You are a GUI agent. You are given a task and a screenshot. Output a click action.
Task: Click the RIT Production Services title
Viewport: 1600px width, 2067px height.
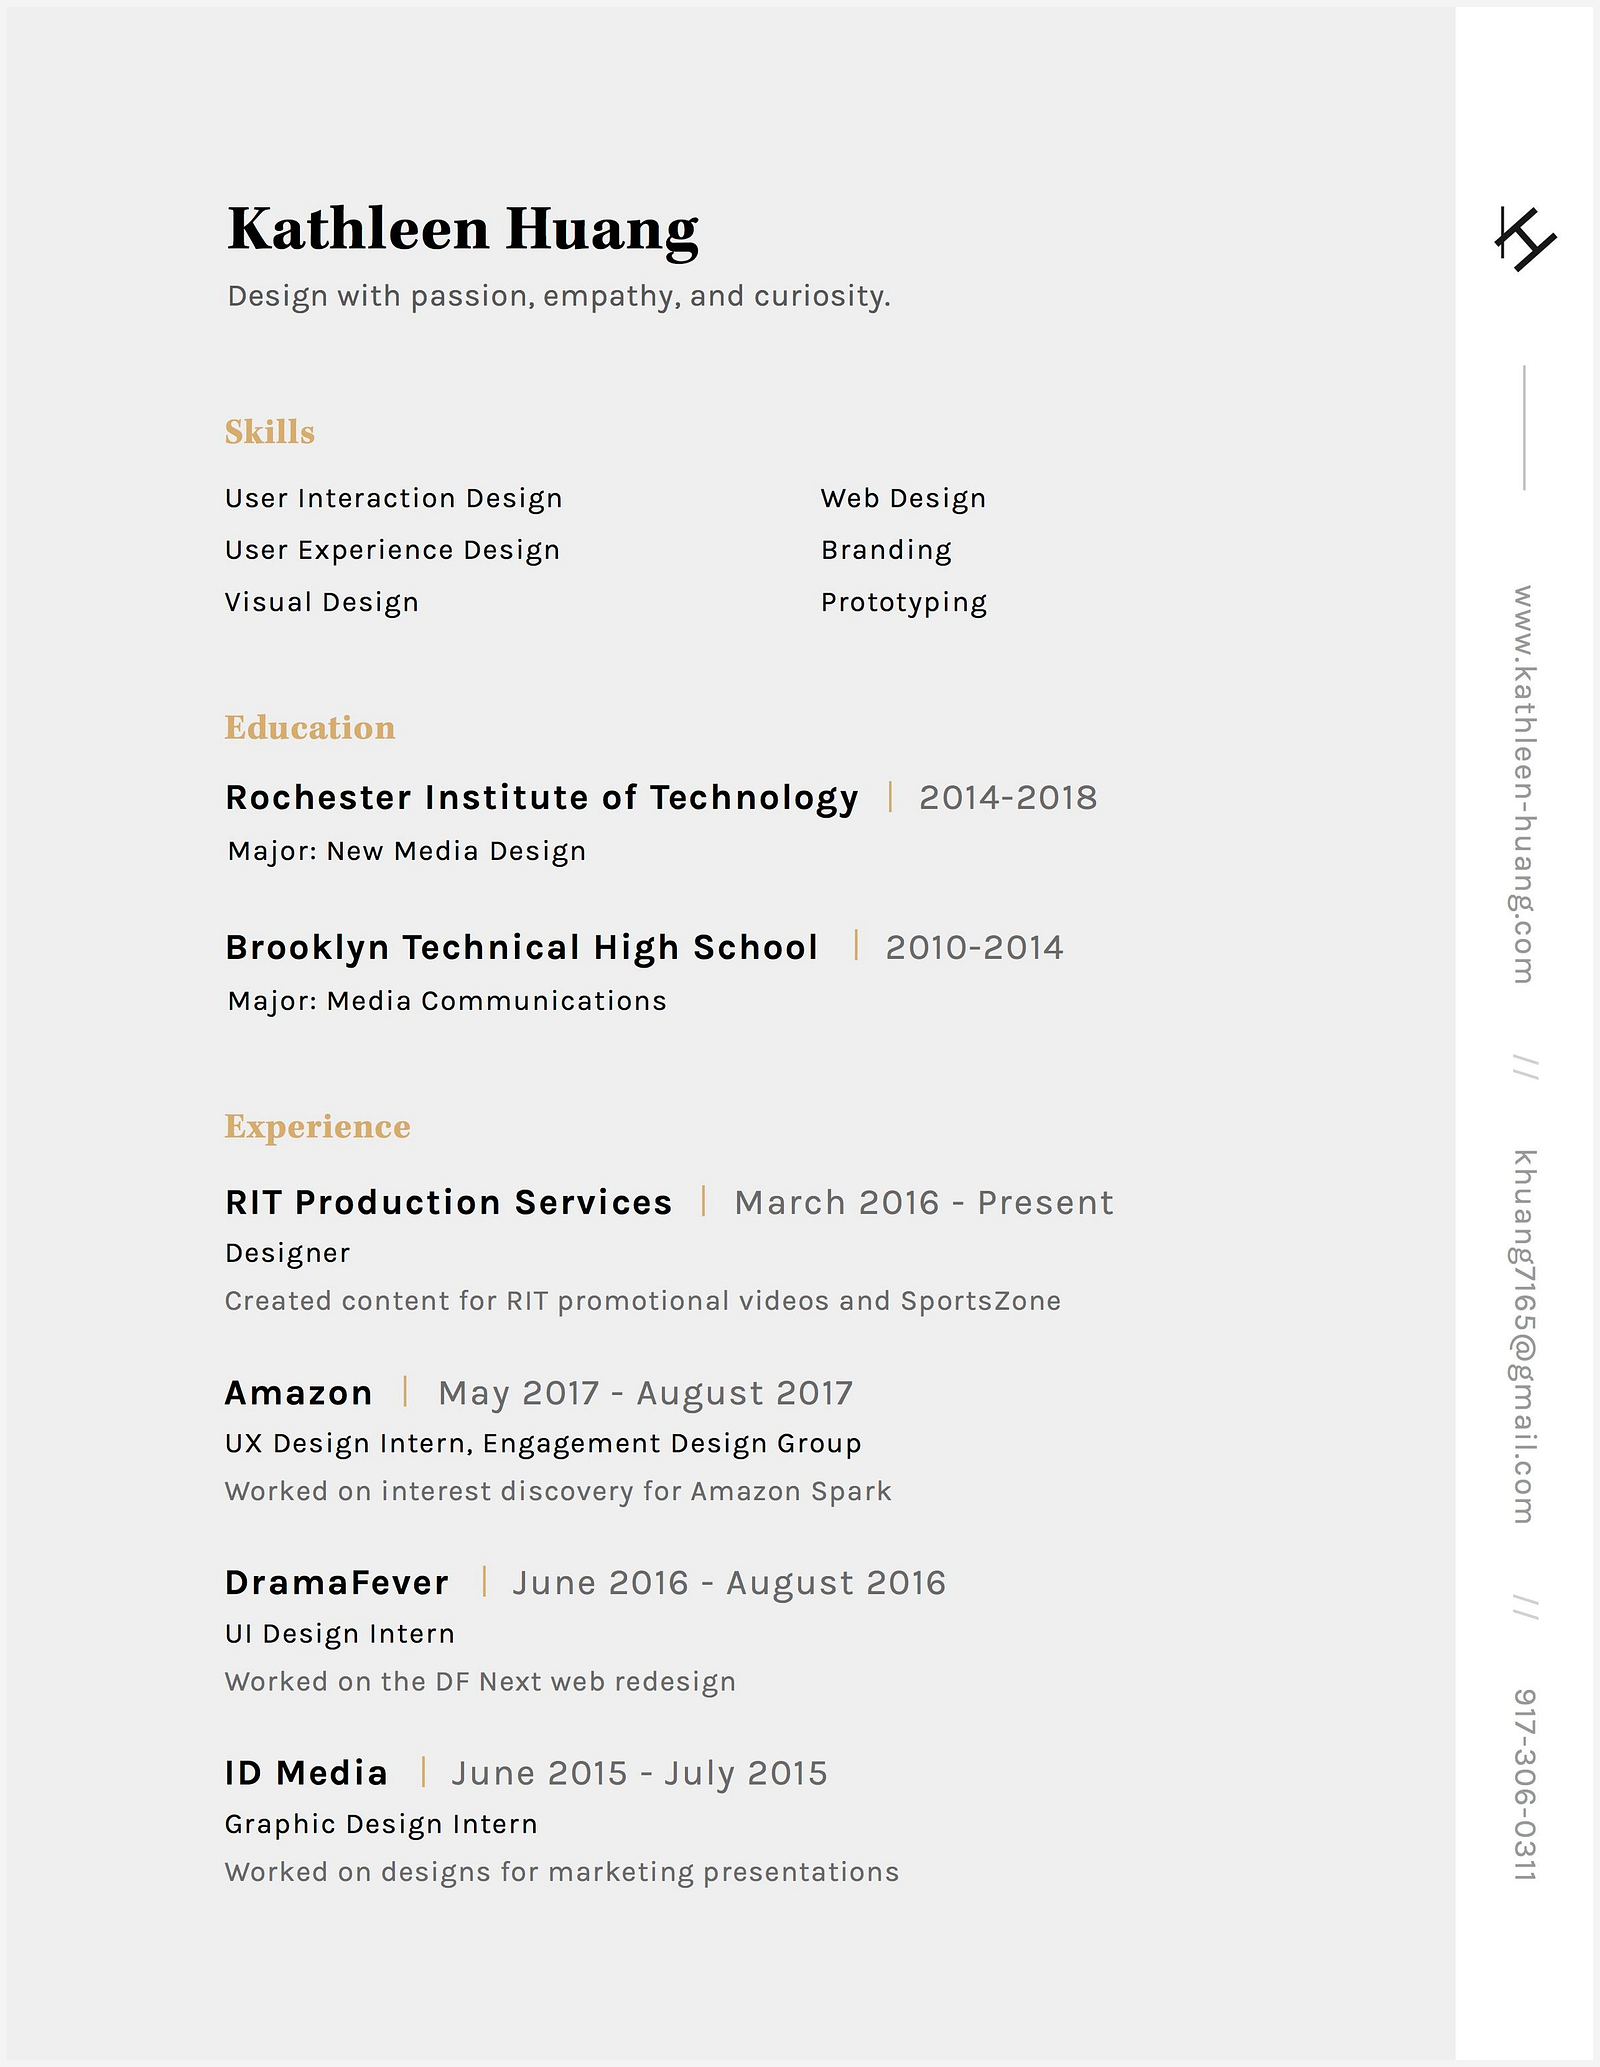[x=448, y=1202]
